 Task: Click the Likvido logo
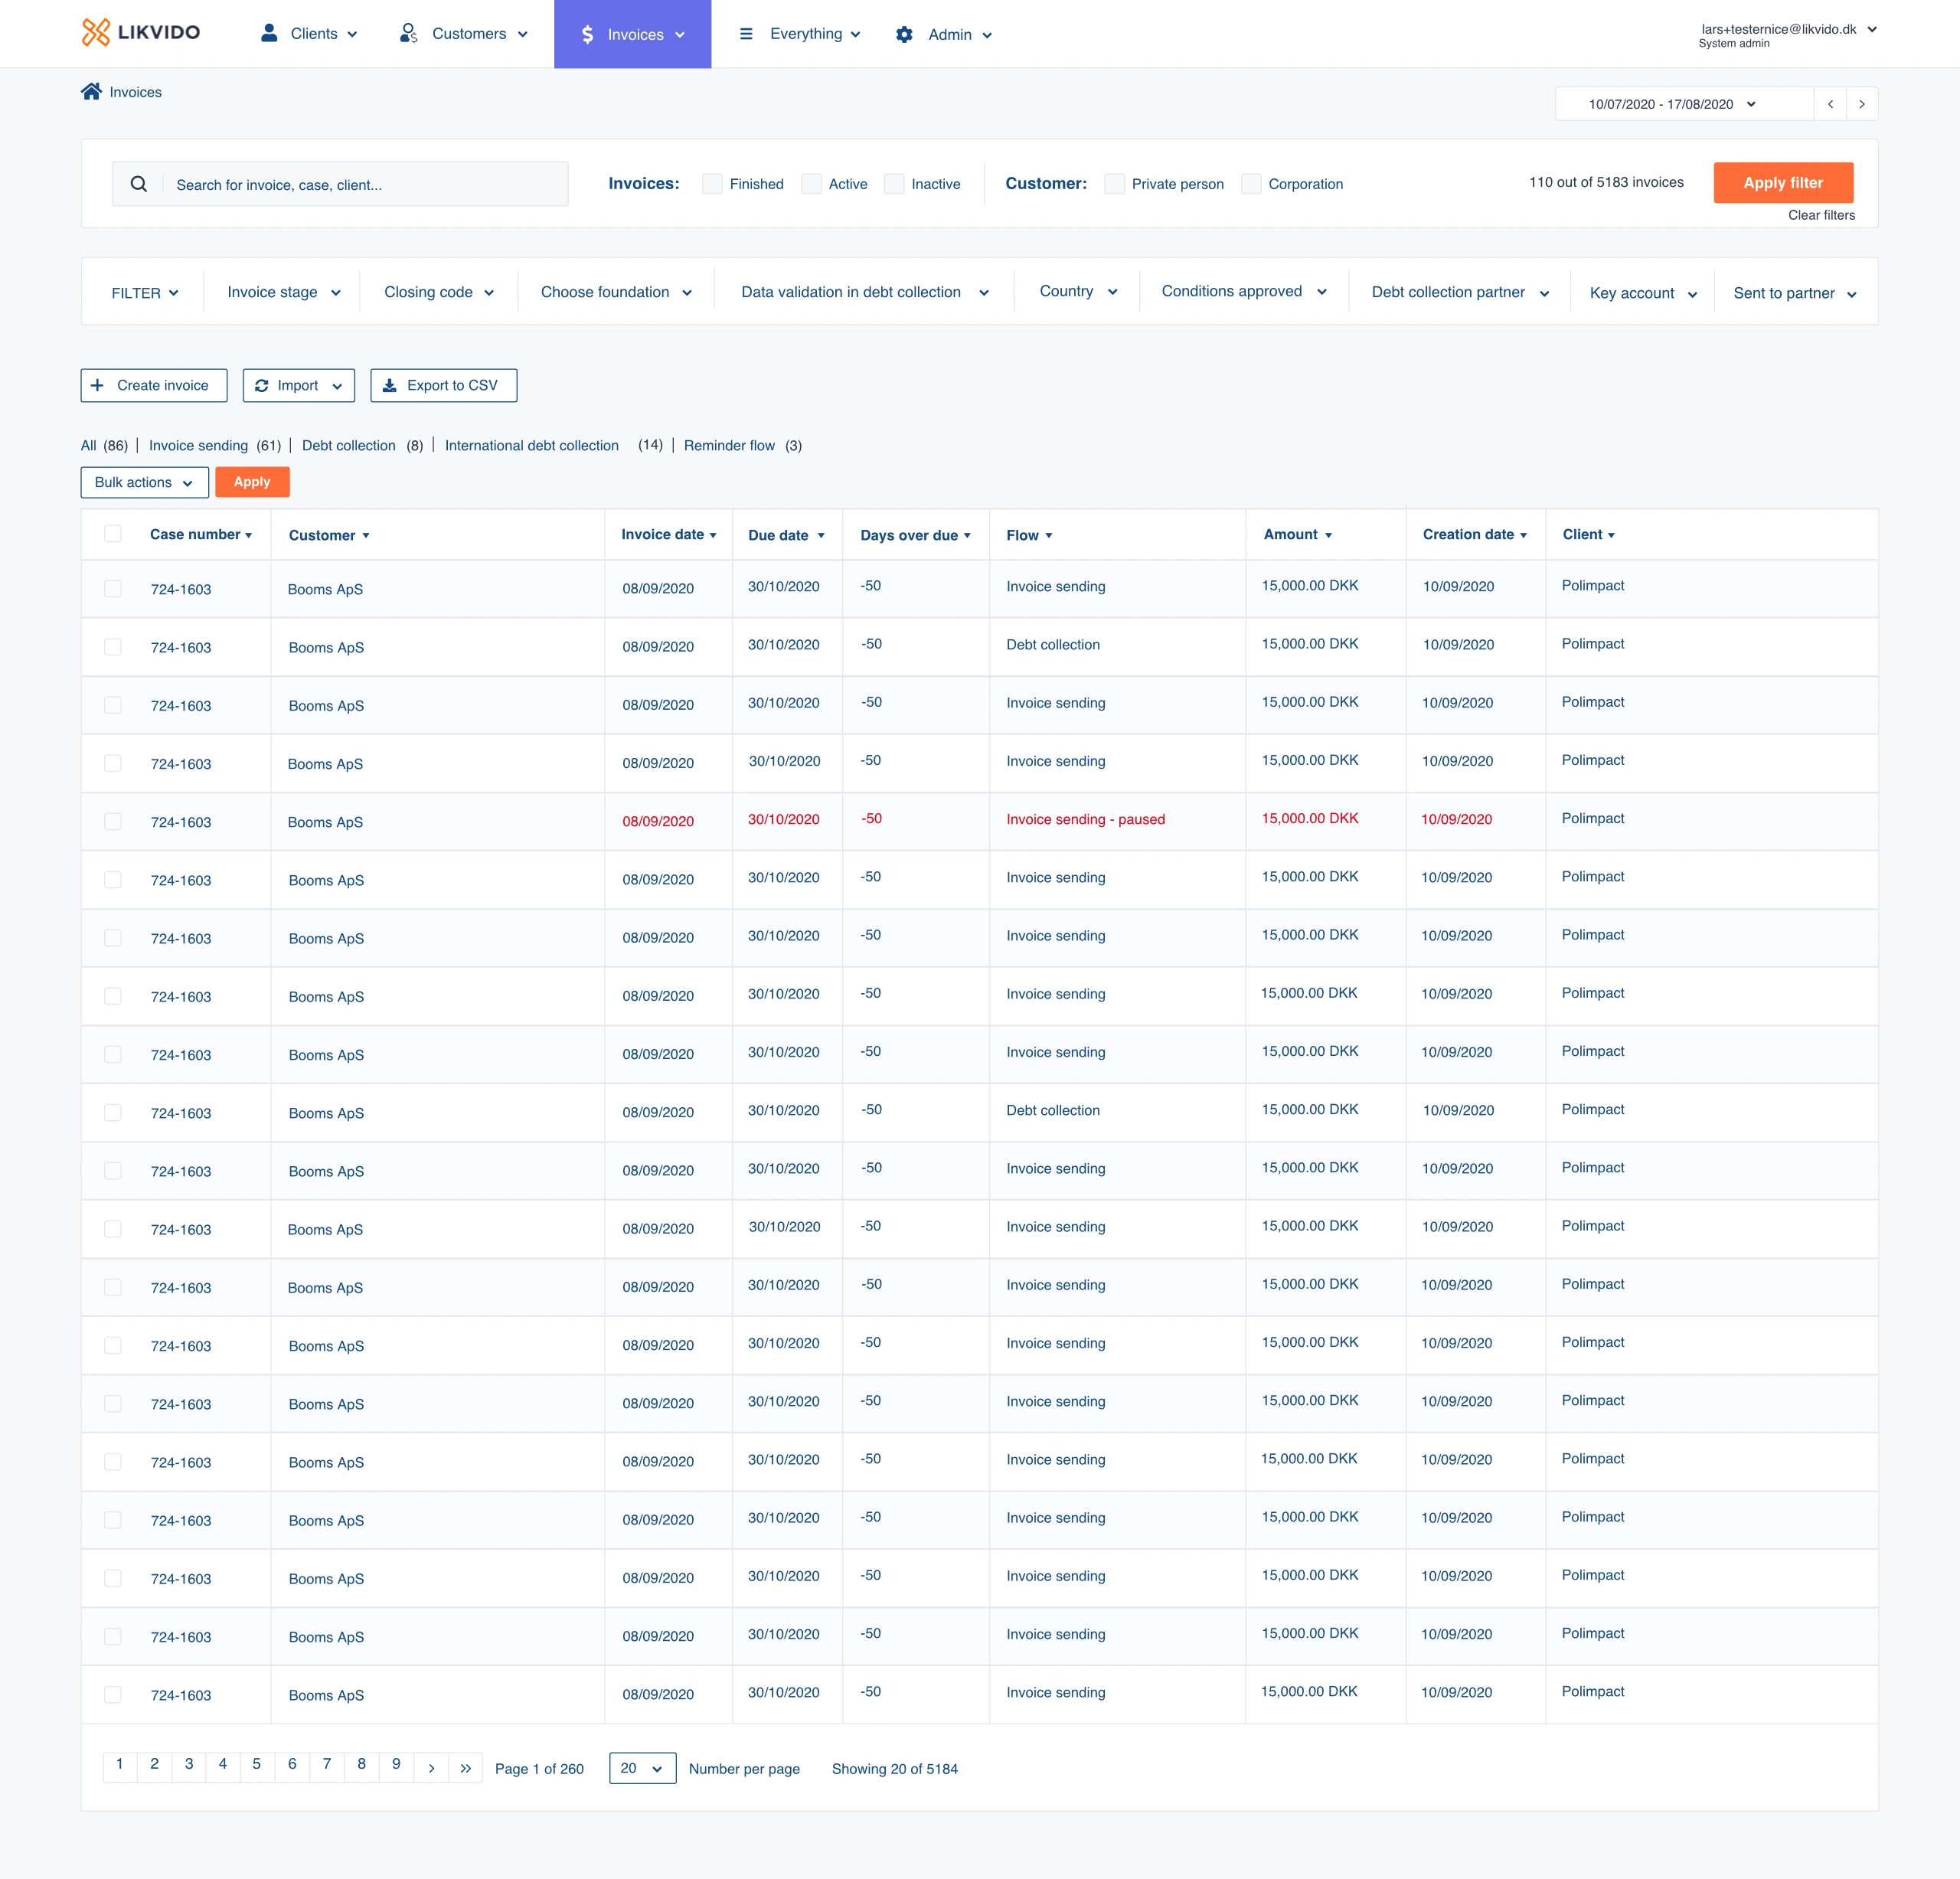(x=141, y=33)
